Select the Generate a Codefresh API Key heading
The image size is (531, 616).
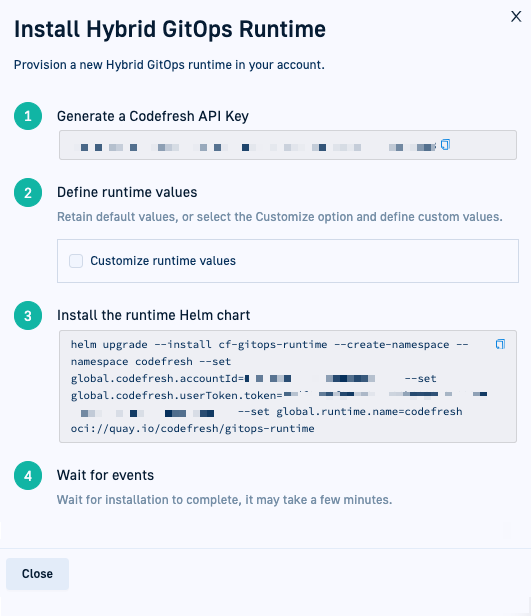[x=153, y=116]
